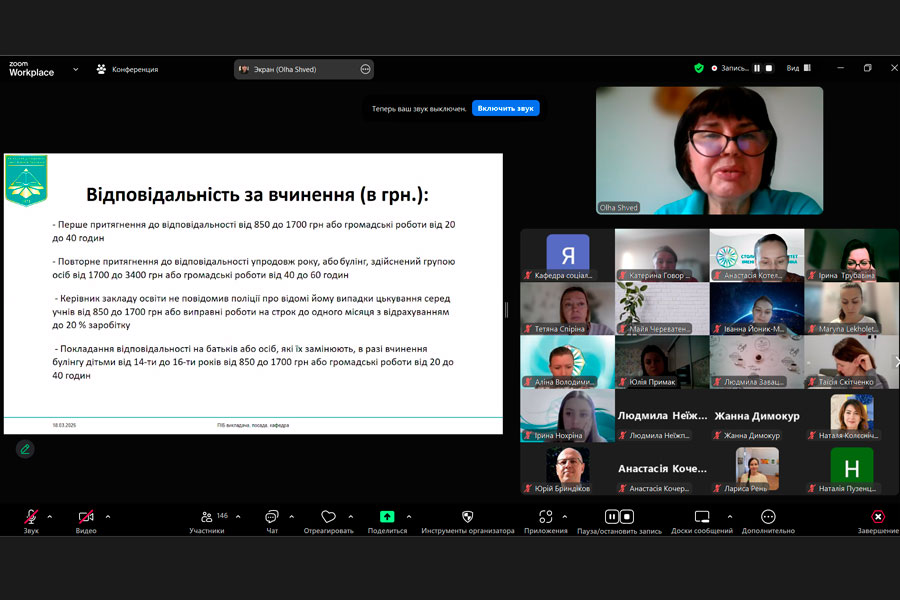This screenshot has width=900, height=600.
Task: Toggle pause recording in the bottom toolbar
Action: tap(611, 517)
